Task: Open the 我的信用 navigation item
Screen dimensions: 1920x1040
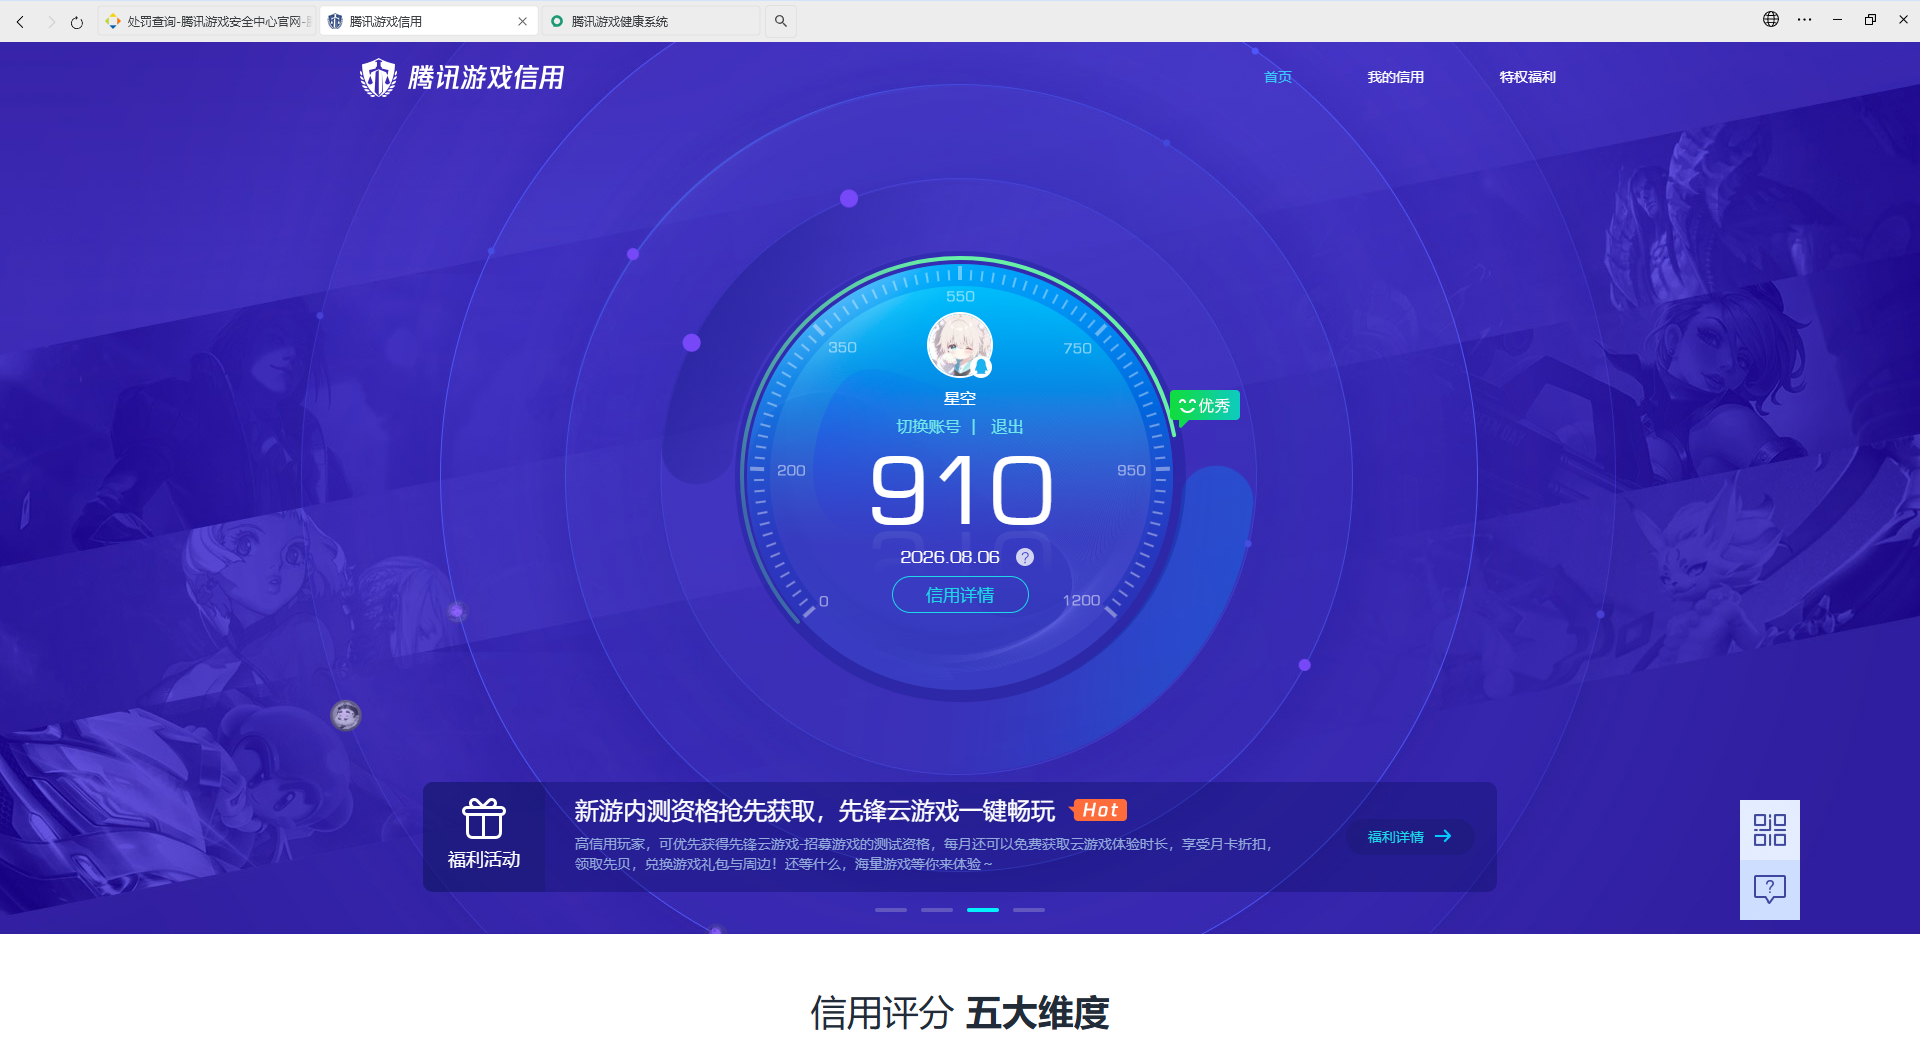Action: point(1396,77)
